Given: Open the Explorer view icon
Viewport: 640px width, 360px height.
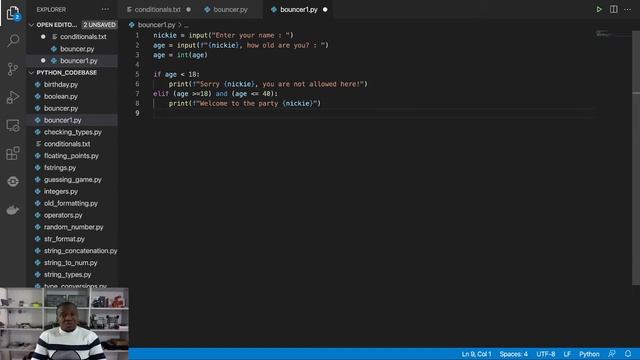Looking at the screenshot, I should pos(13,13).
